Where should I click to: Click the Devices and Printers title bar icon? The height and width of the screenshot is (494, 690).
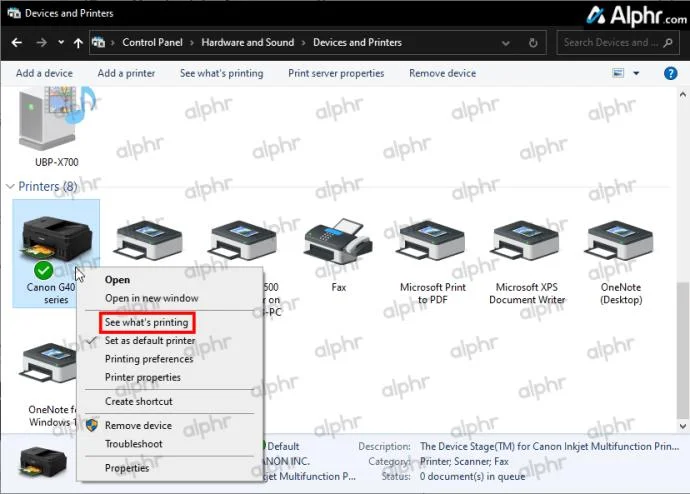click(14, 13)
